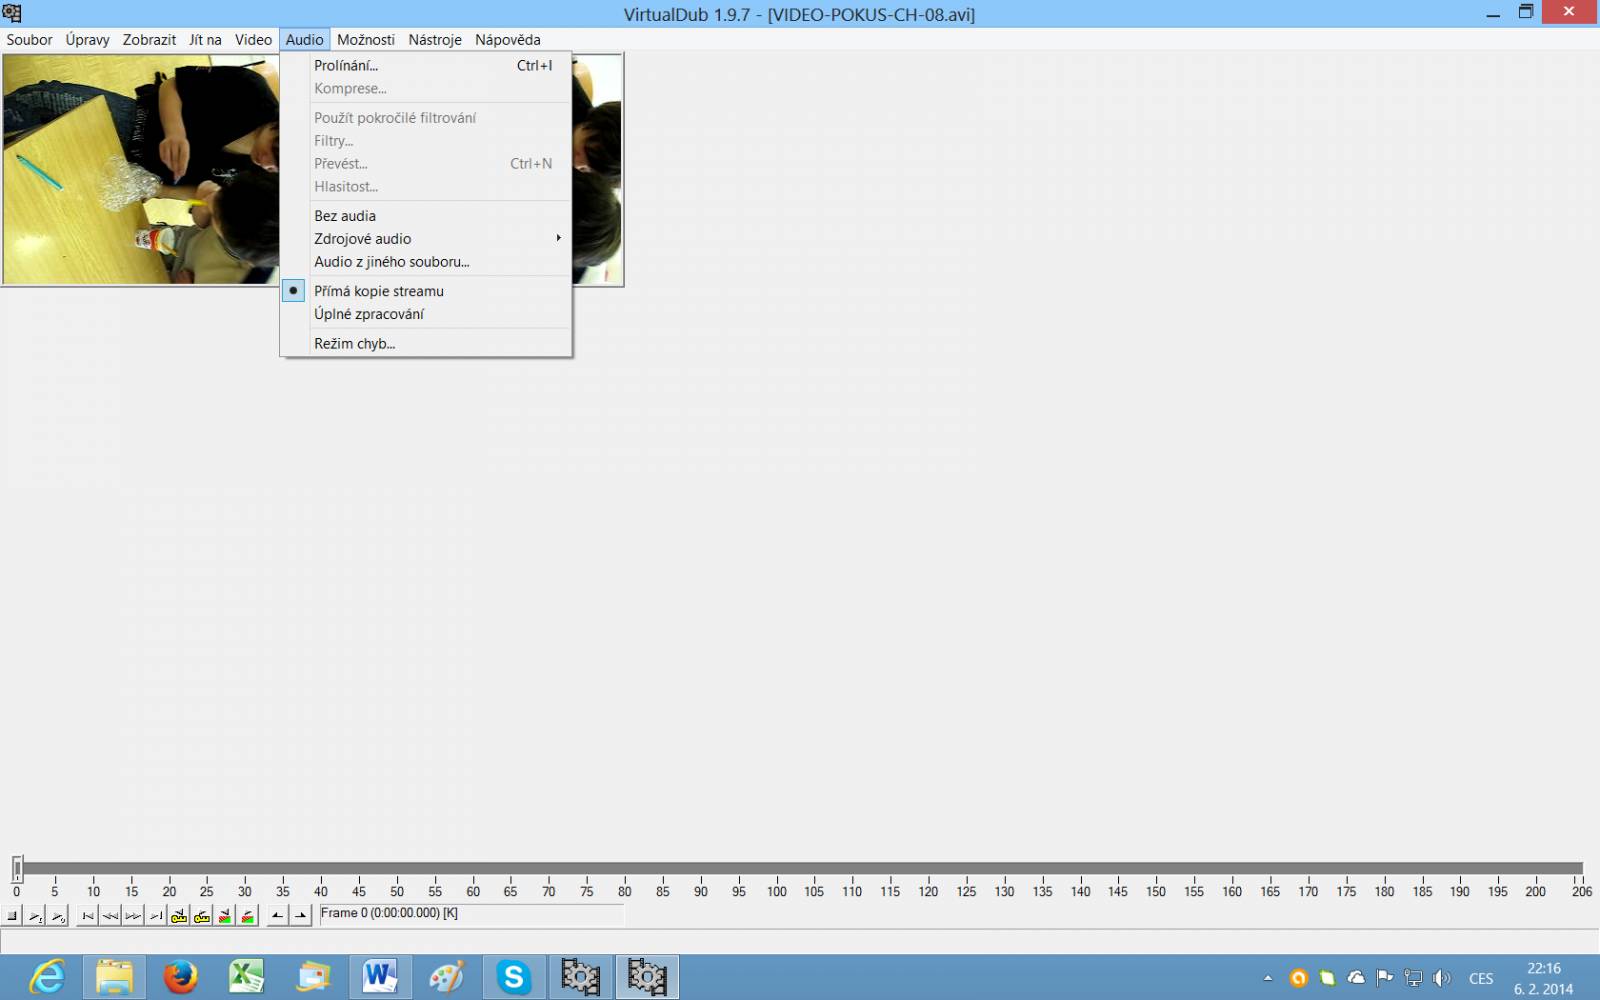Viewport: 1600px width, 1000px height.
Task: Open the Zobrazit menu
Action: click(150, 40)
